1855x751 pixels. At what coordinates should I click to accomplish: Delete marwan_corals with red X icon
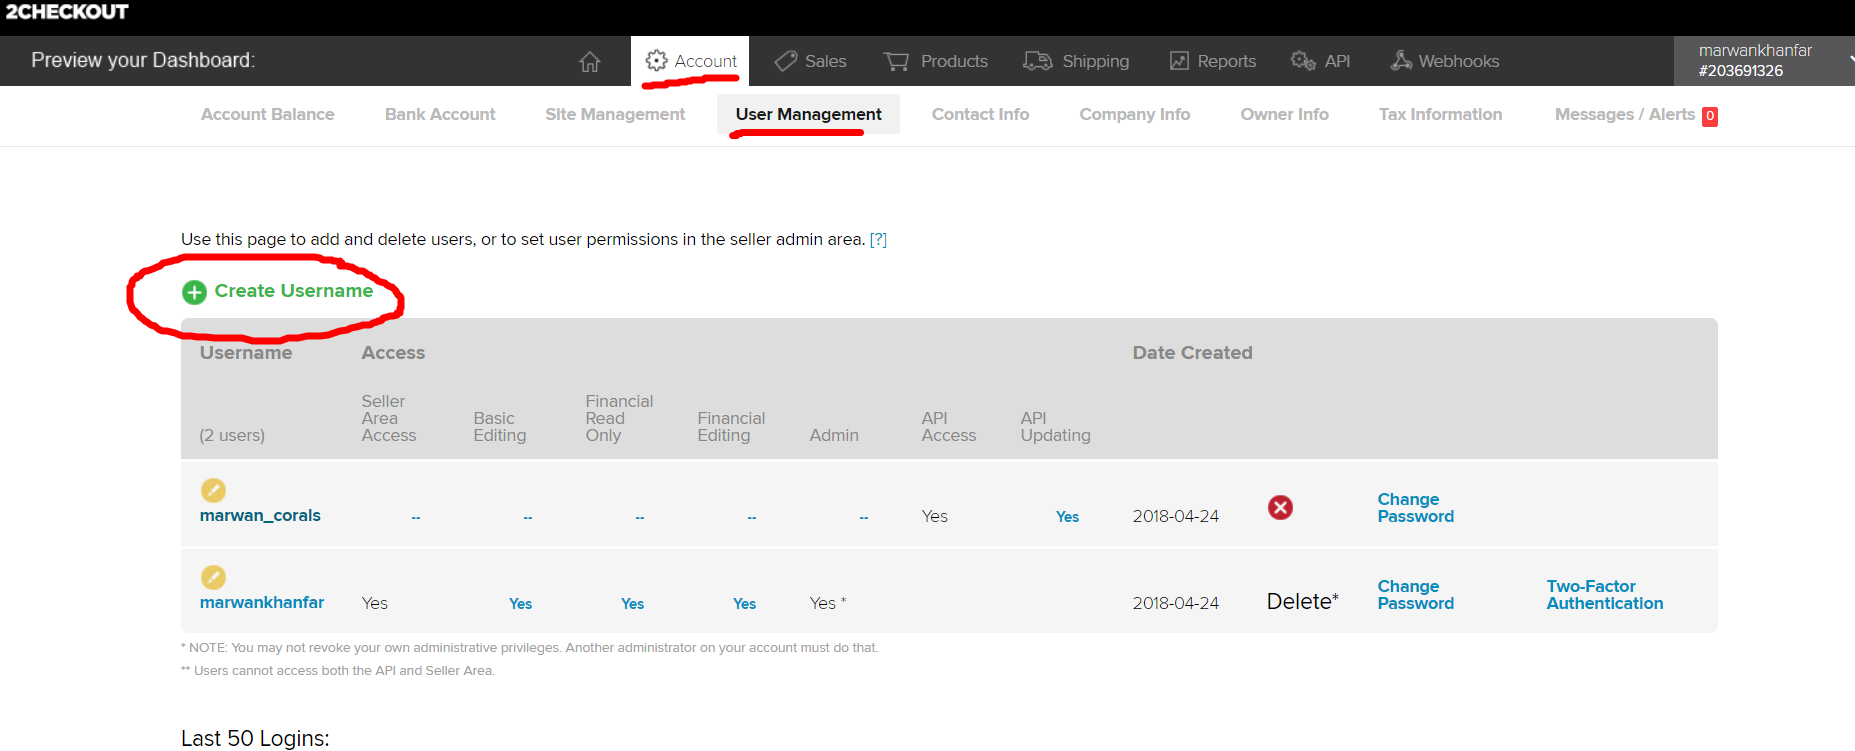point(1280,507)
